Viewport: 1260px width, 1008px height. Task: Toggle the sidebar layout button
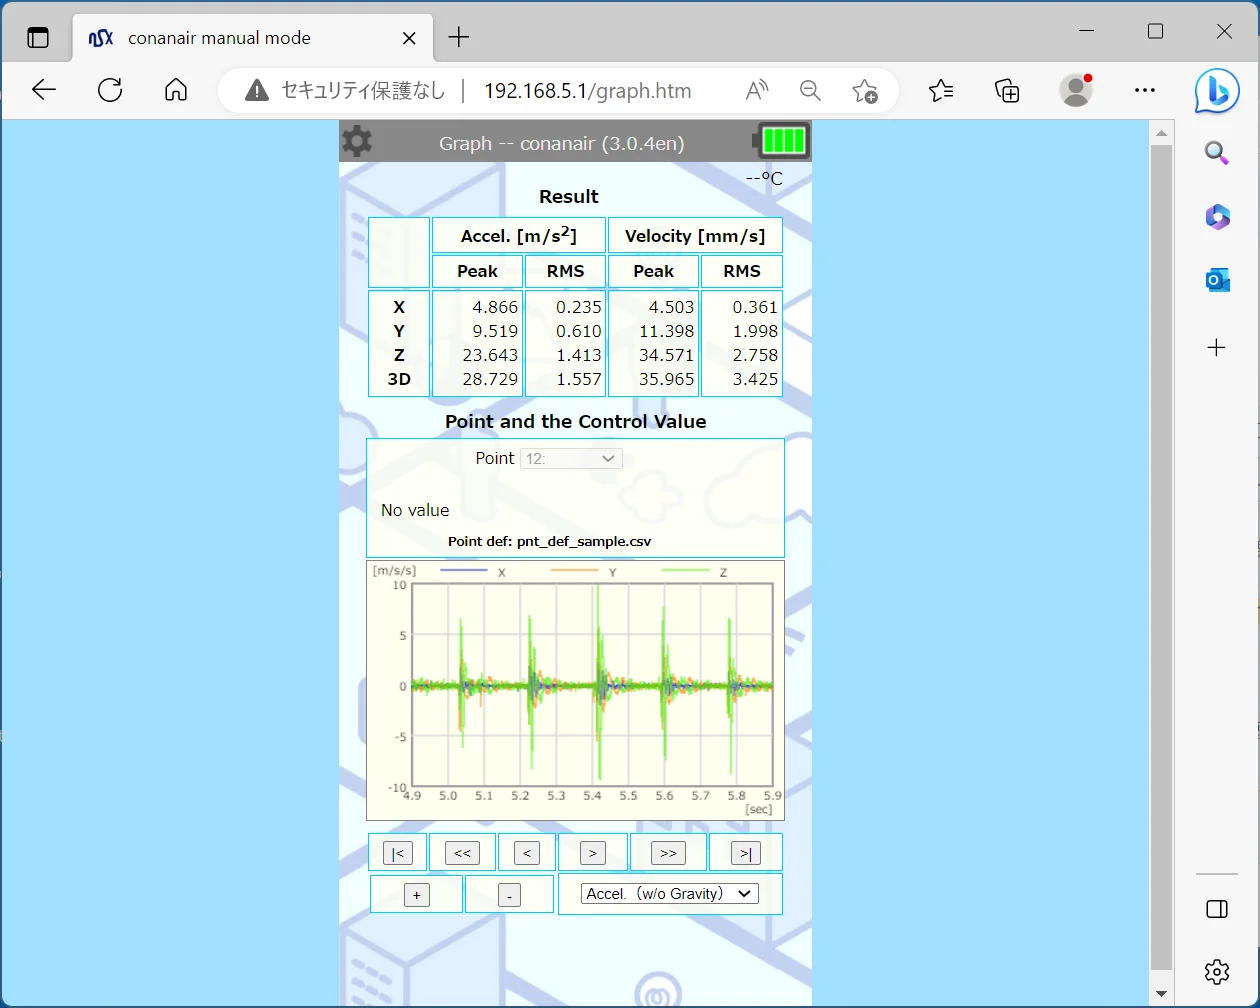(1217, 909)
